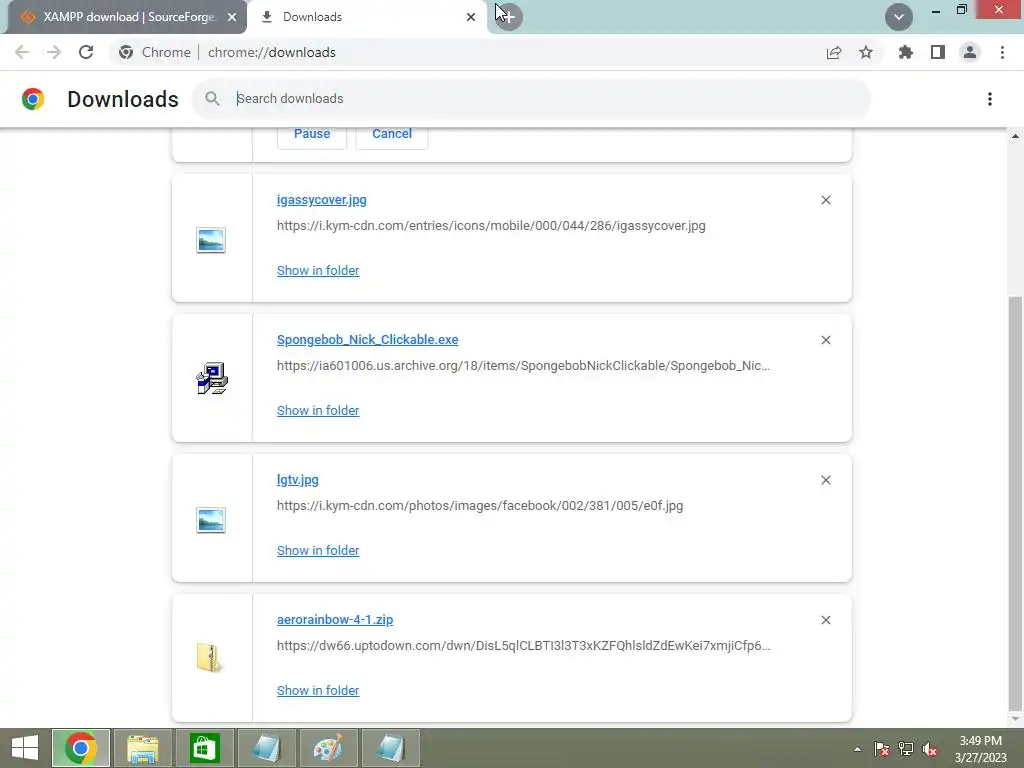Click the search magnifier icon
Viewport: 1024px width, 768px height.
212,99
